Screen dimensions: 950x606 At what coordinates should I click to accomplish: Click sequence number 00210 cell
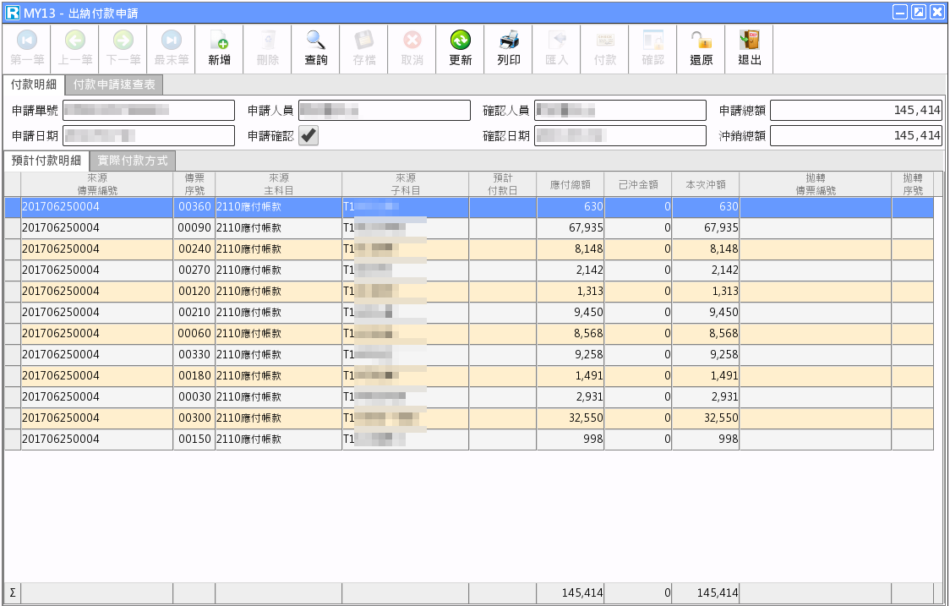tap(194, 313)
